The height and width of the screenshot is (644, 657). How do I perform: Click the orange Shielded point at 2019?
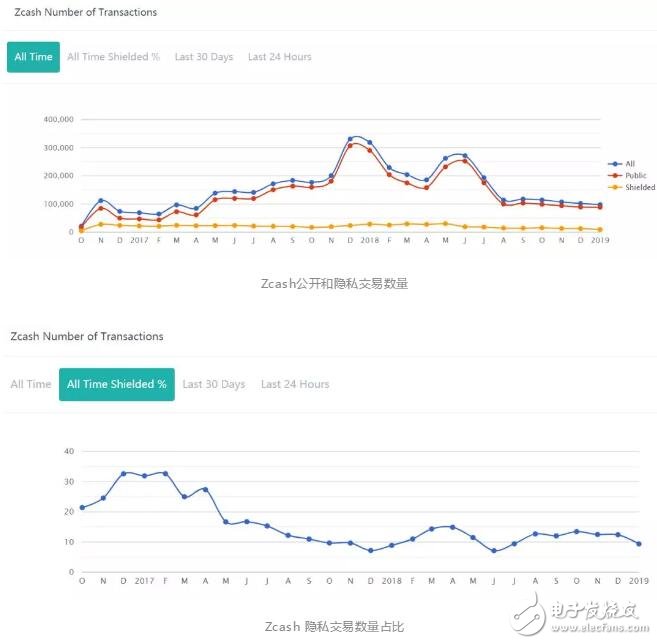tap(599, 229)
